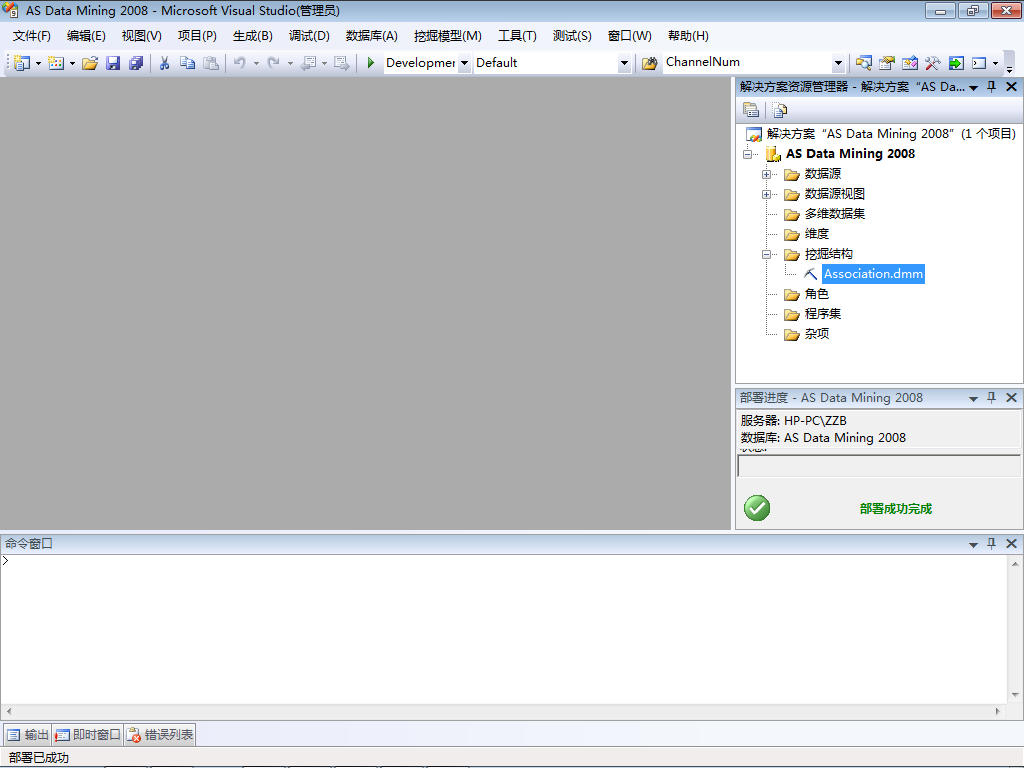Screen dimensions: 1024x768
Task: Open the 项目(P) menu
Action: [197, 36]
